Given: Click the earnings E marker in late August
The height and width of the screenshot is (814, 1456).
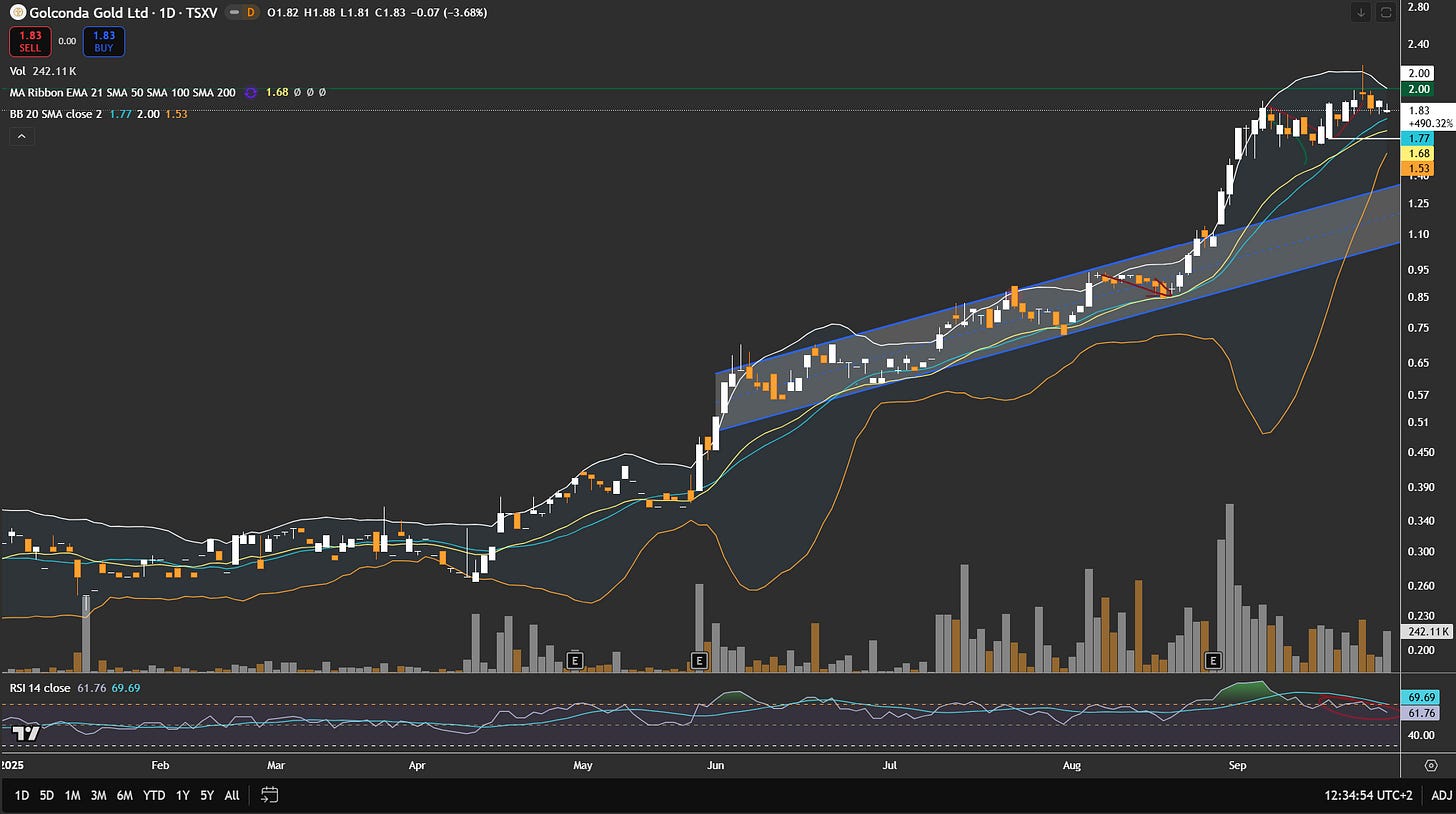Looking at the screenshot, I should point(1213,660).
